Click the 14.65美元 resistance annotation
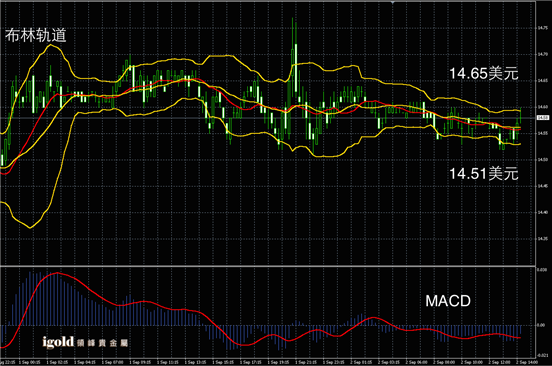 click(x=484, y=73)
